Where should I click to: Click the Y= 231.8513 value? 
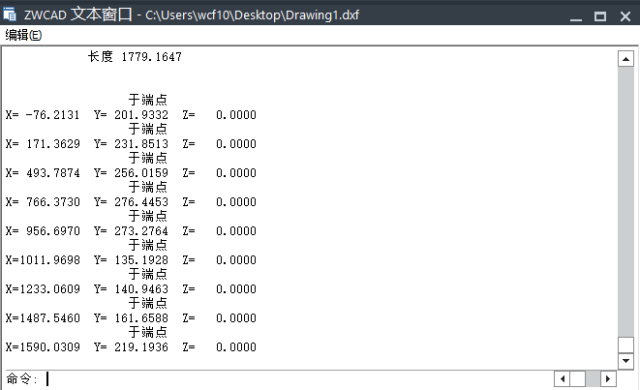131,144
